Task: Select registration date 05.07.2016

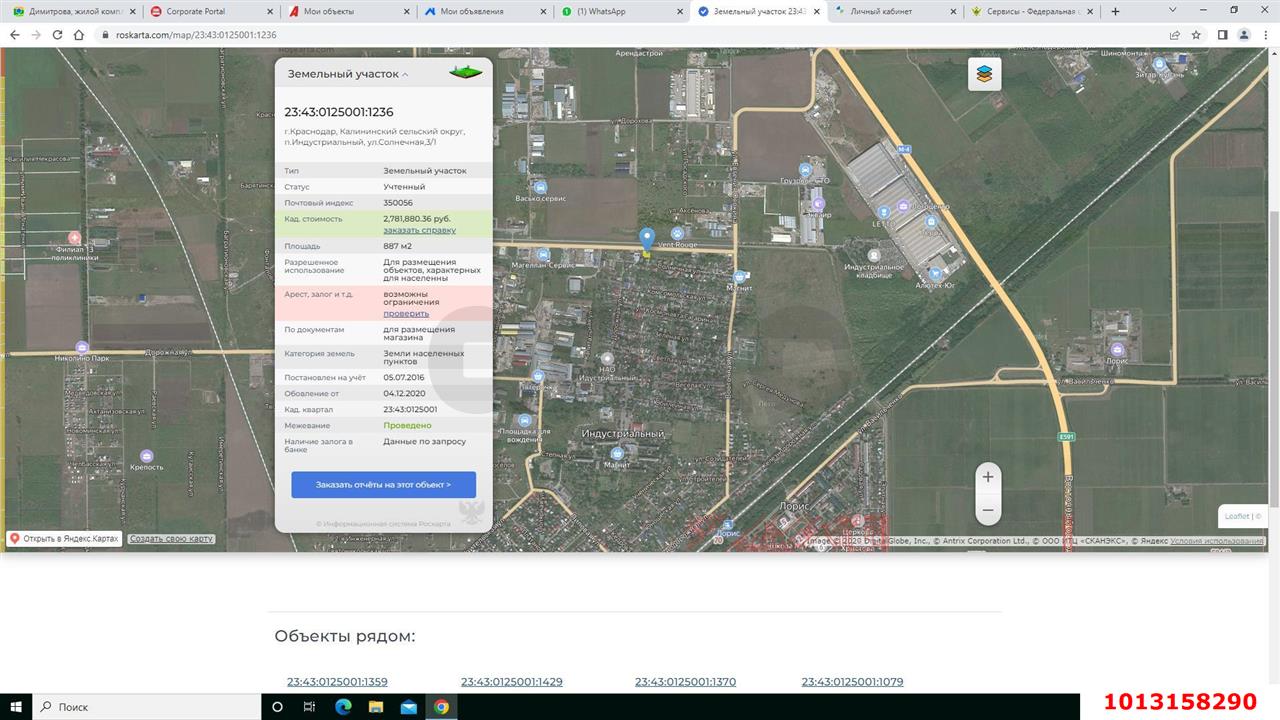Action: click(404, 378)
